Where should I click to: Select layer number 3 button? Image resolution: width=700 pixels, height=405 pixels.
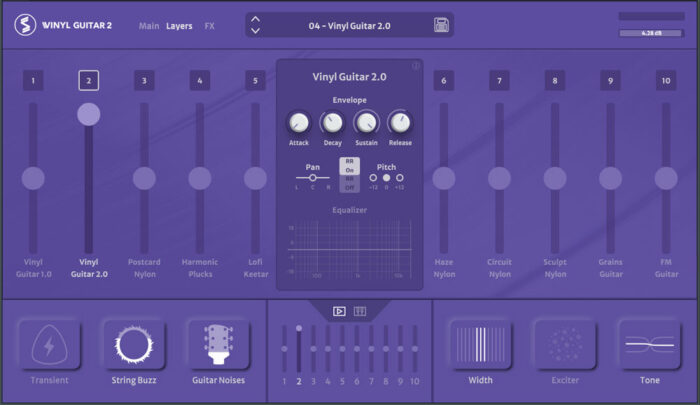click(144, 80)
